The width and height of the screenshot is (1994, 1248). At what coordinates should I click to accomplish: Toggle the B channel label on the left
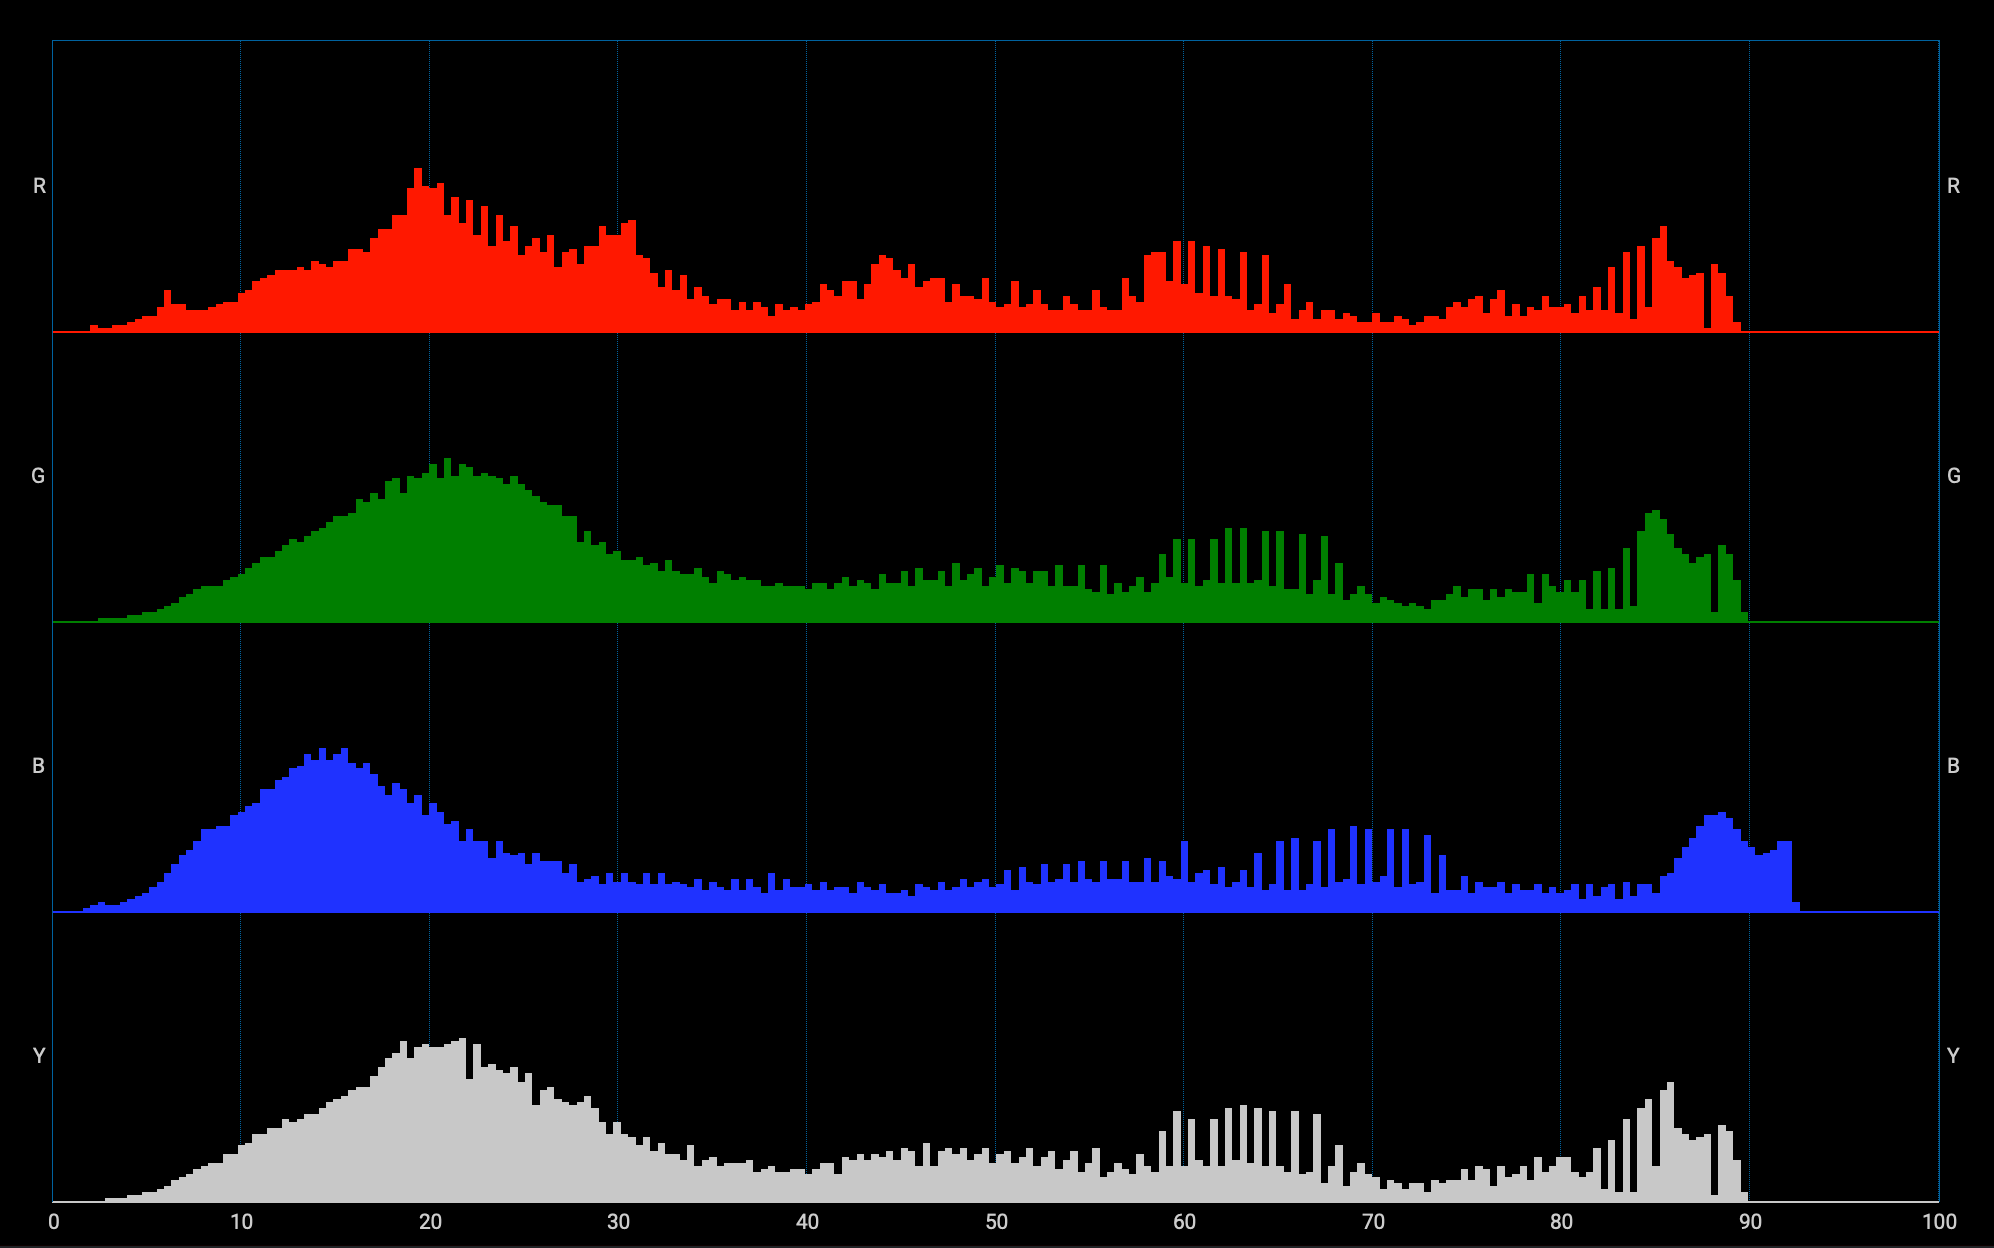point(38,765)
